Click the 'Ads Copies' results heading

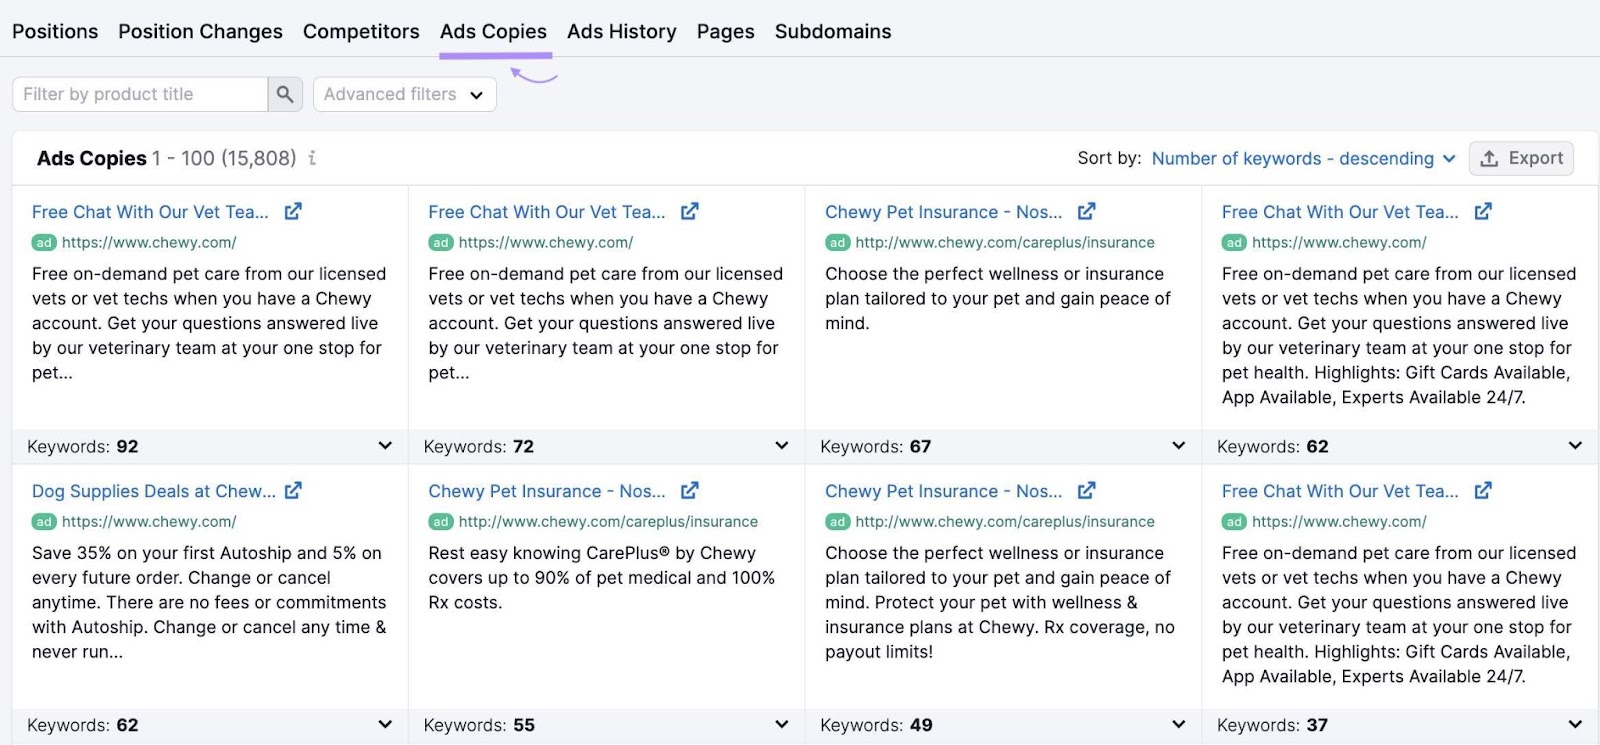92,158
